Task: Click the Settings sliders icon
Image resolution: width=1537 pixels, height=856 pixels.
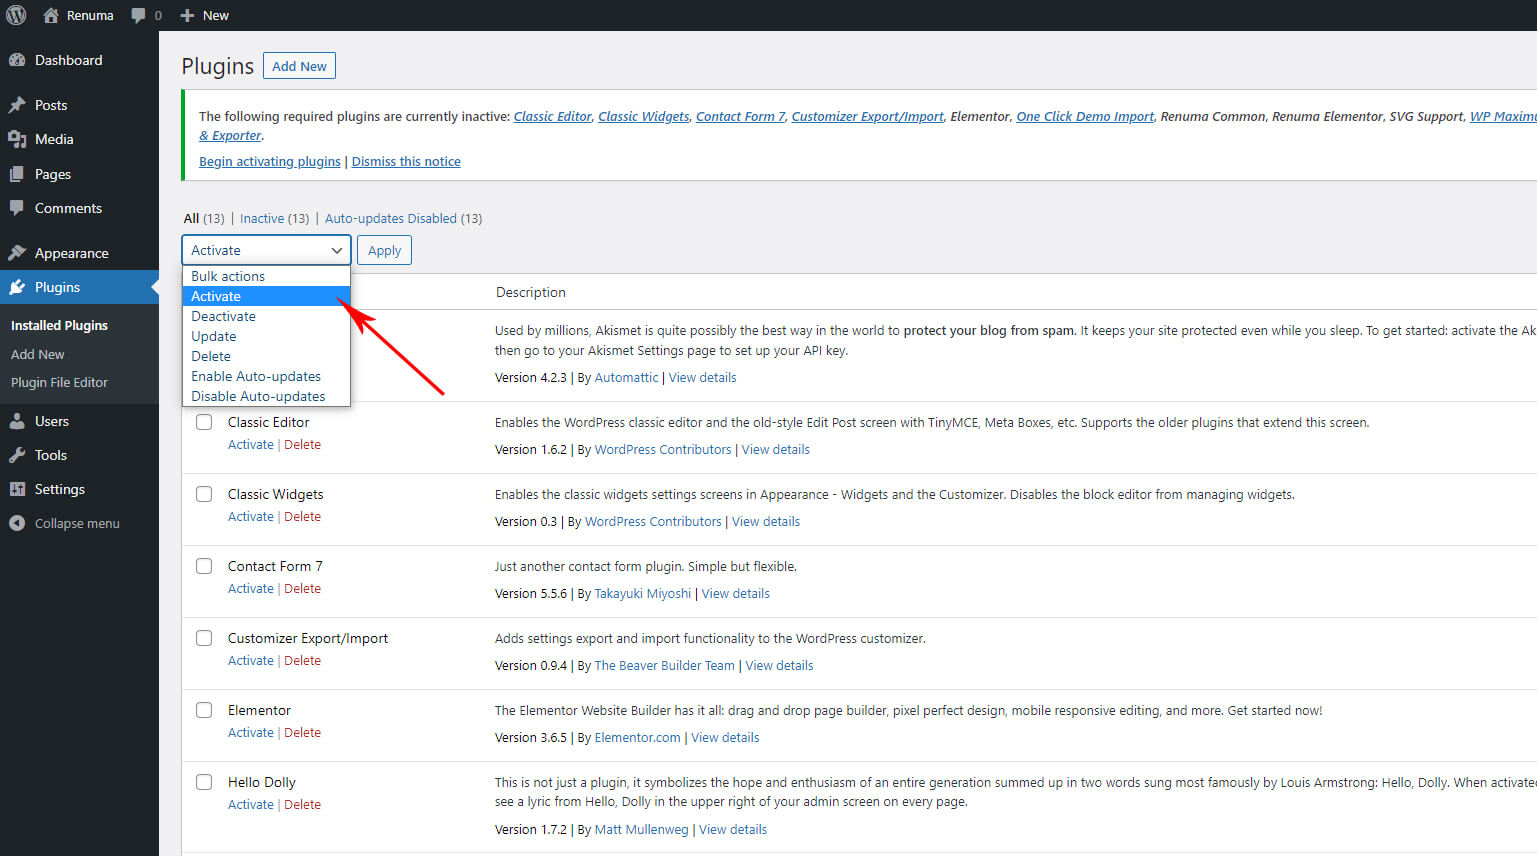Action: point(17,489)
